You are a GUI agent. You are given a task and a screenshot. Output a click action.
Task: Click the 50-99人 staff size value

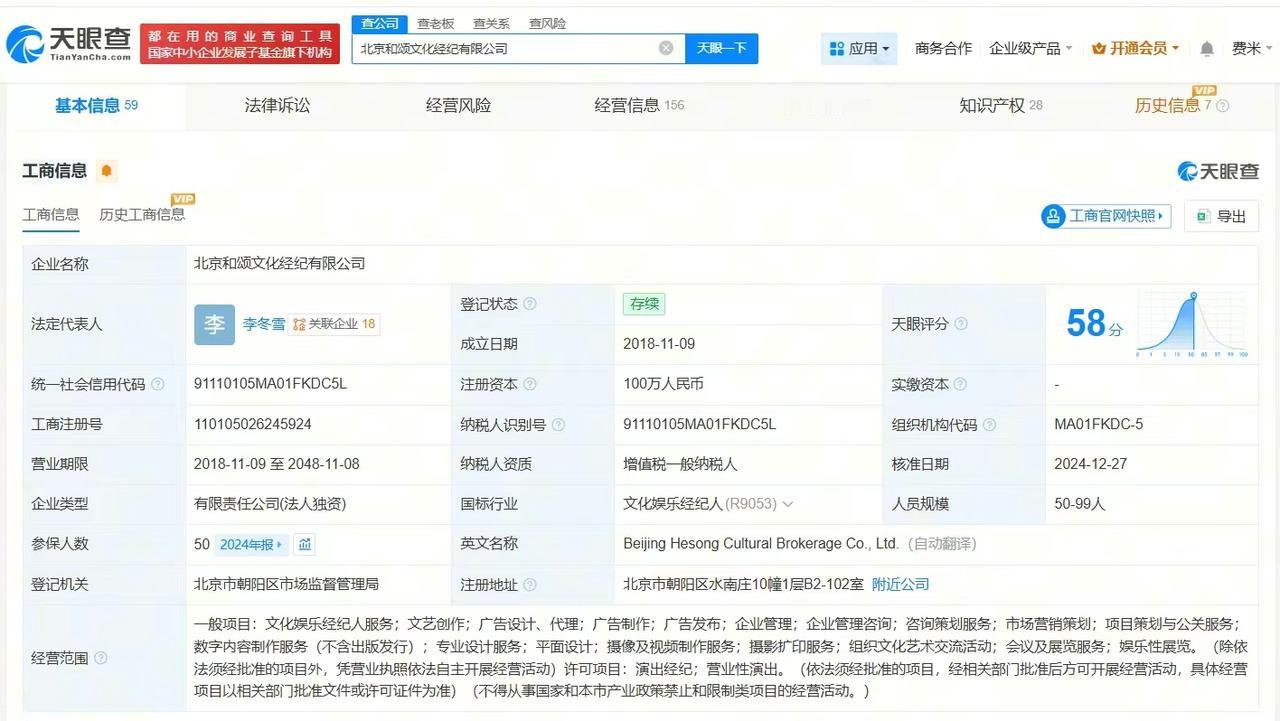point(1080,504)
